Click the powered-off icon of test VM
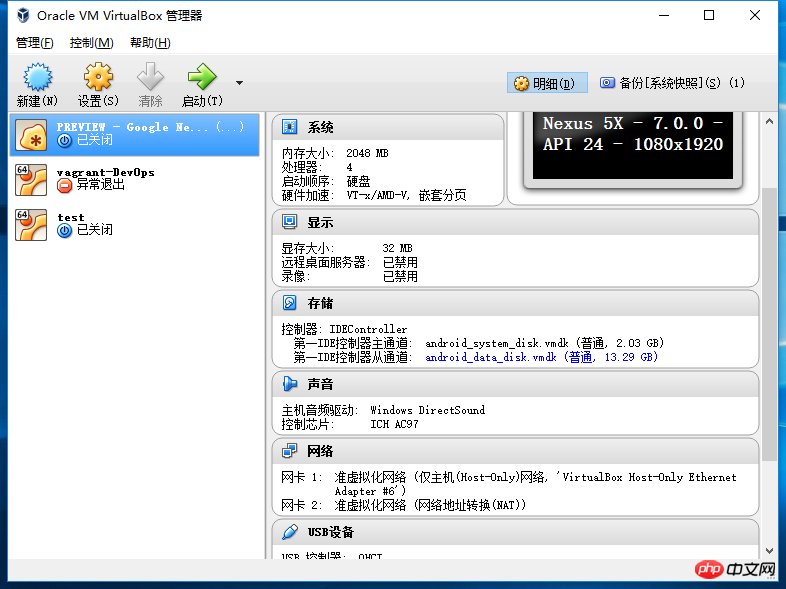The width and height of the screenshot is (786, 589). click(65, 231)
